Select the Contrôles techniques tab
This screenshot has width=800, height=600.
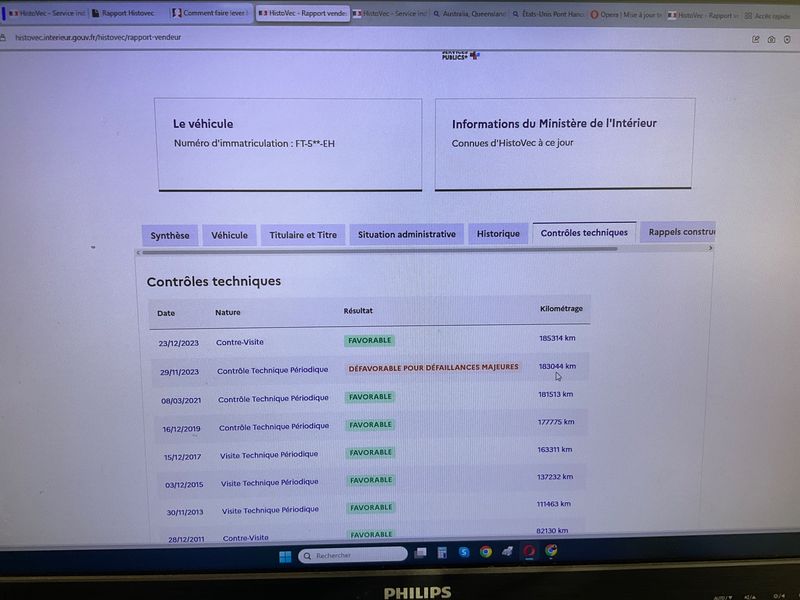(584, 233)
